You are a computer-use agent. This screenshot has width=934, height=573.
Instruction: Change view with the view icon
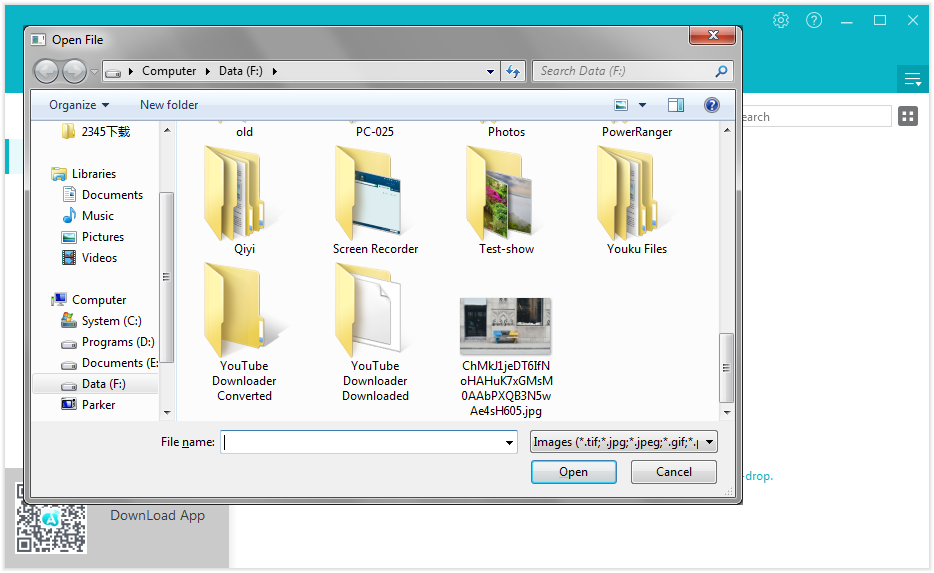[x=621, y=105]
